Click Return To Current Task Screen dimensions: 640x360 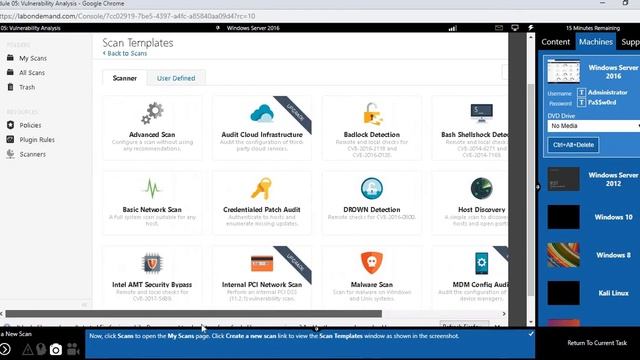pos(597,343)
